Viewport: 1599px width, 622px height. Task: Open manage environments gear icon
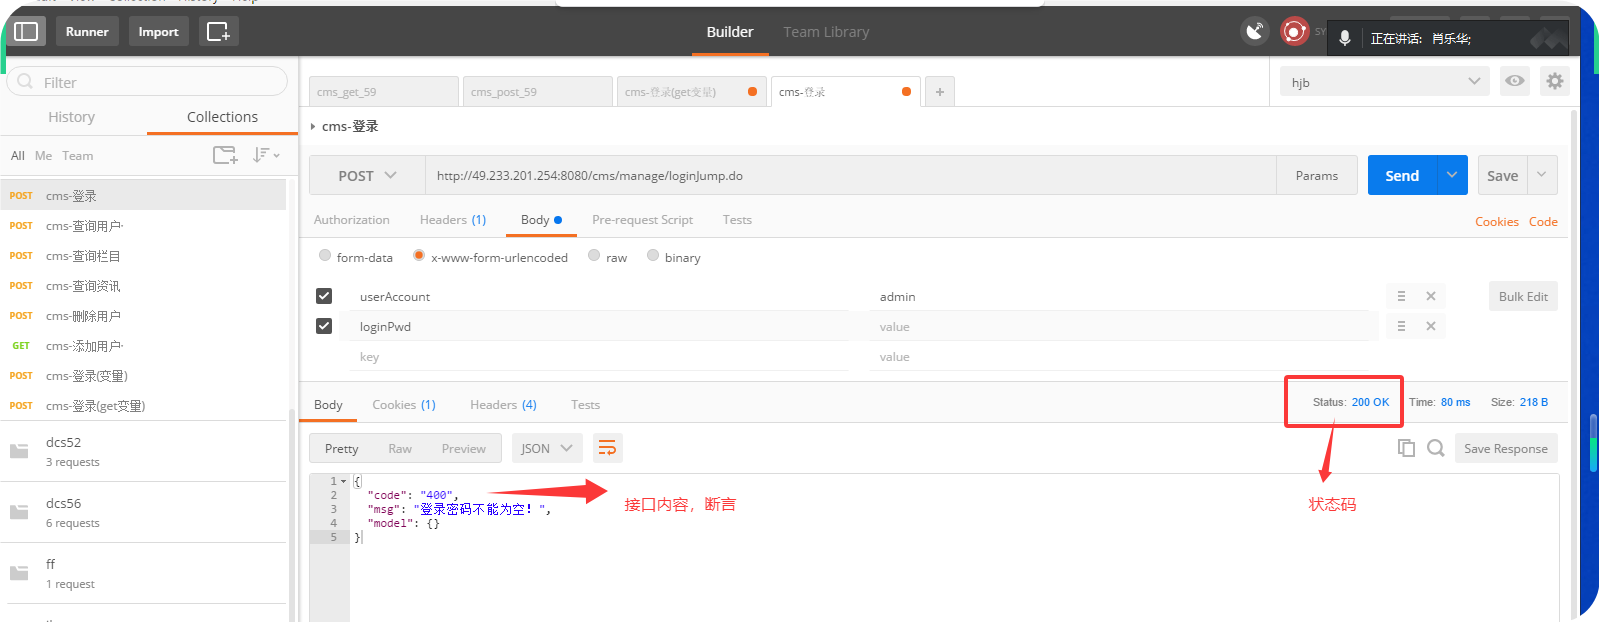pos(1554,81)
